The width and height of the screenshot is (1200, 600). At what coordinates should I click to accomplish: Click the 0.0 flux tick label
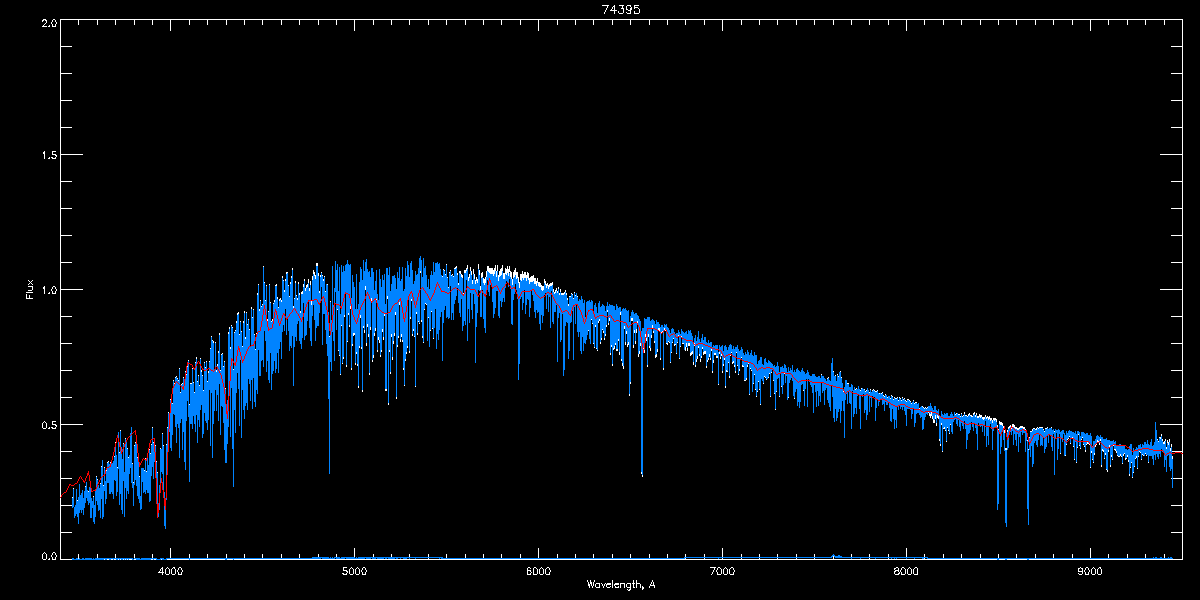(x=48, y=554)
